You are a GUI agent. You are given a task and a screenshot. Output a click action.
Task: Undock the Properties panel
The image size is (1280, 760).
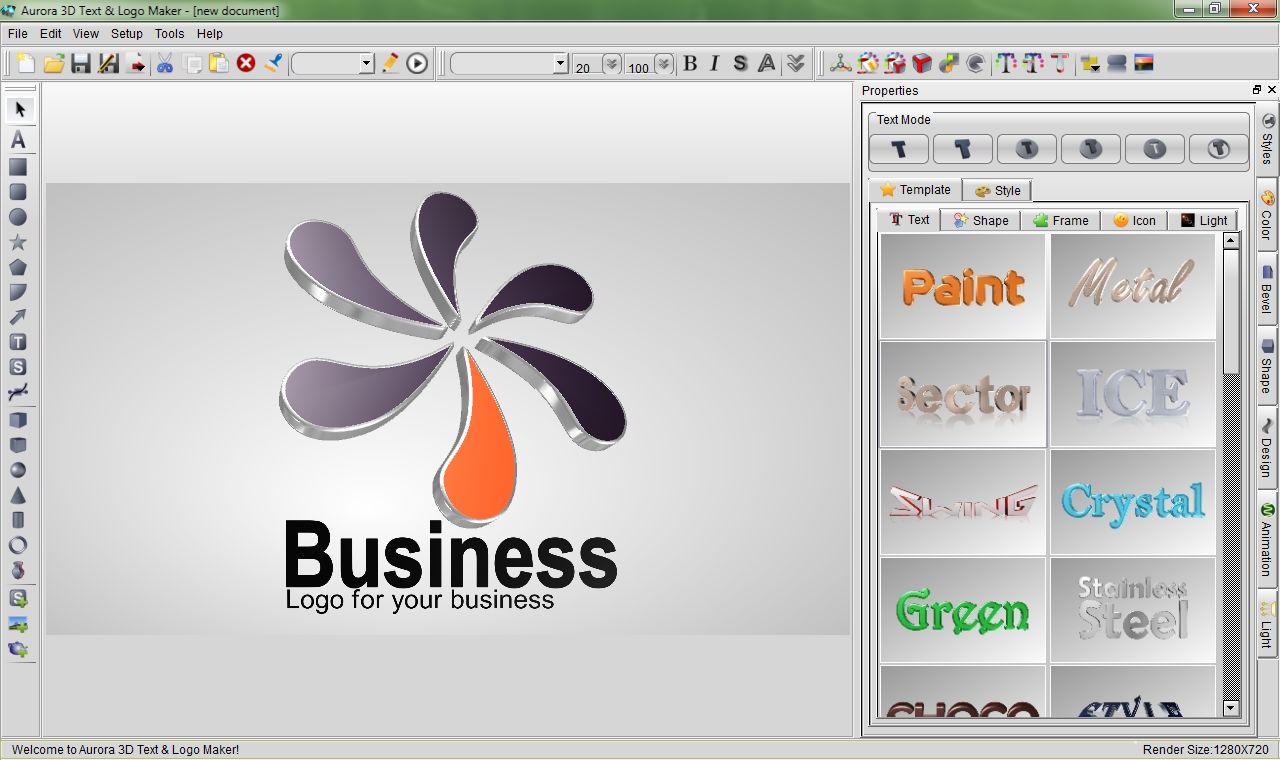[x=1257, y=90]
